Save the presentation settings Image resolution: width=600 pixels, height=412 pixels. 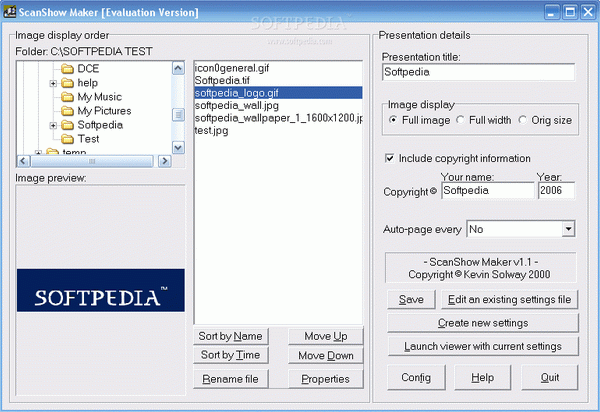[411, 300]
